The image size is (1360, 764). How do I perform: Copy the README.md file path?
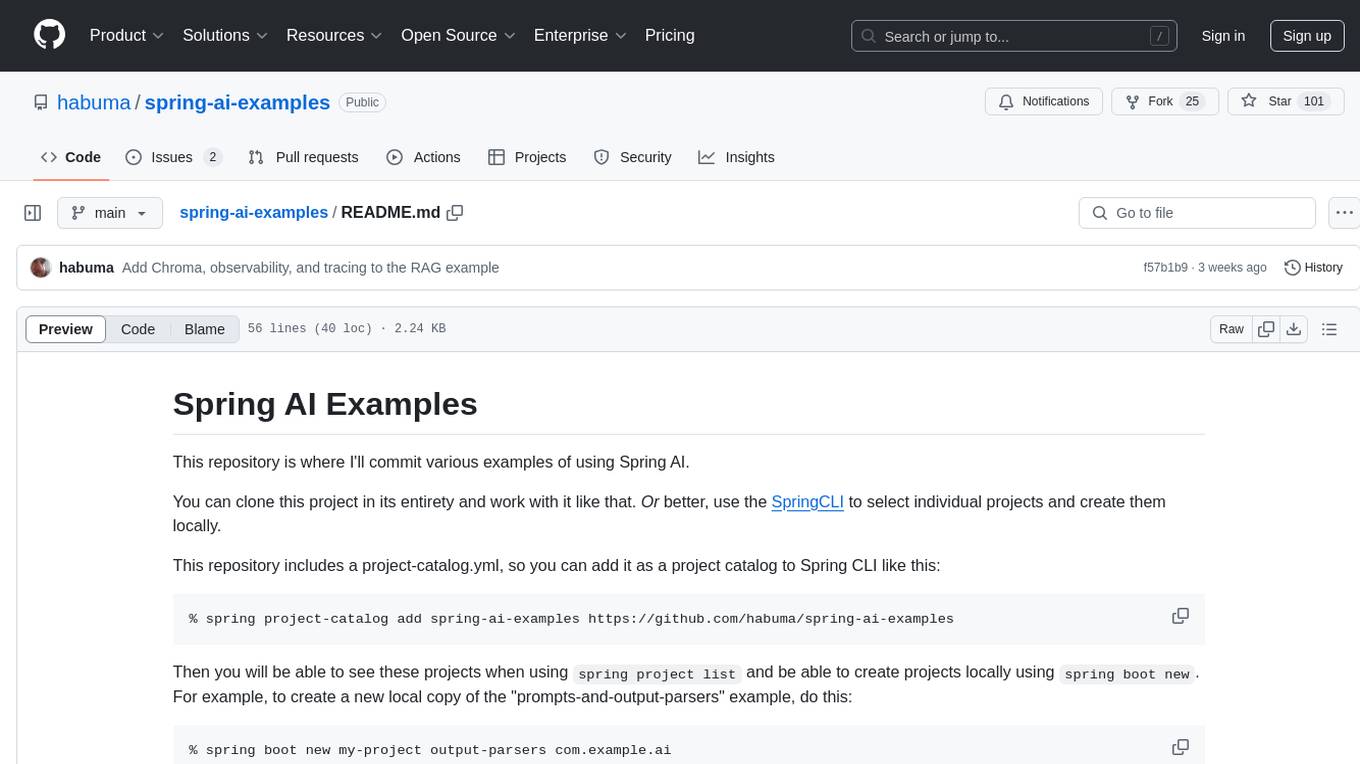coord(455,213)
